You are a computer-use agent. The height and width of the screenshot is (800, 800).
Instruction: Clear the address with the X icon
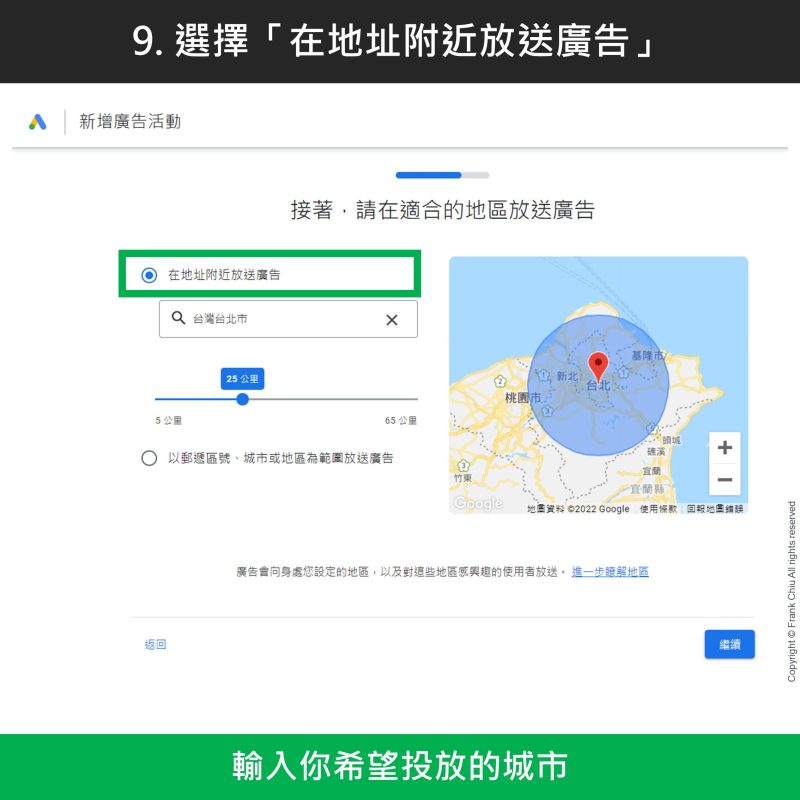[x=392, y=319]
